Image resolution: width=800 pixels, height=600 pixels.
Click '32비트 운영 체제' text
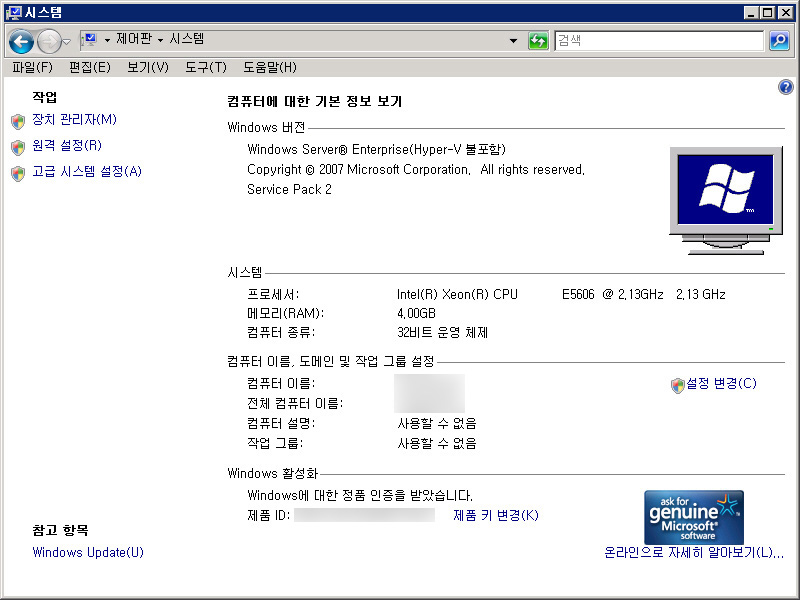click(x=442, y=333)
